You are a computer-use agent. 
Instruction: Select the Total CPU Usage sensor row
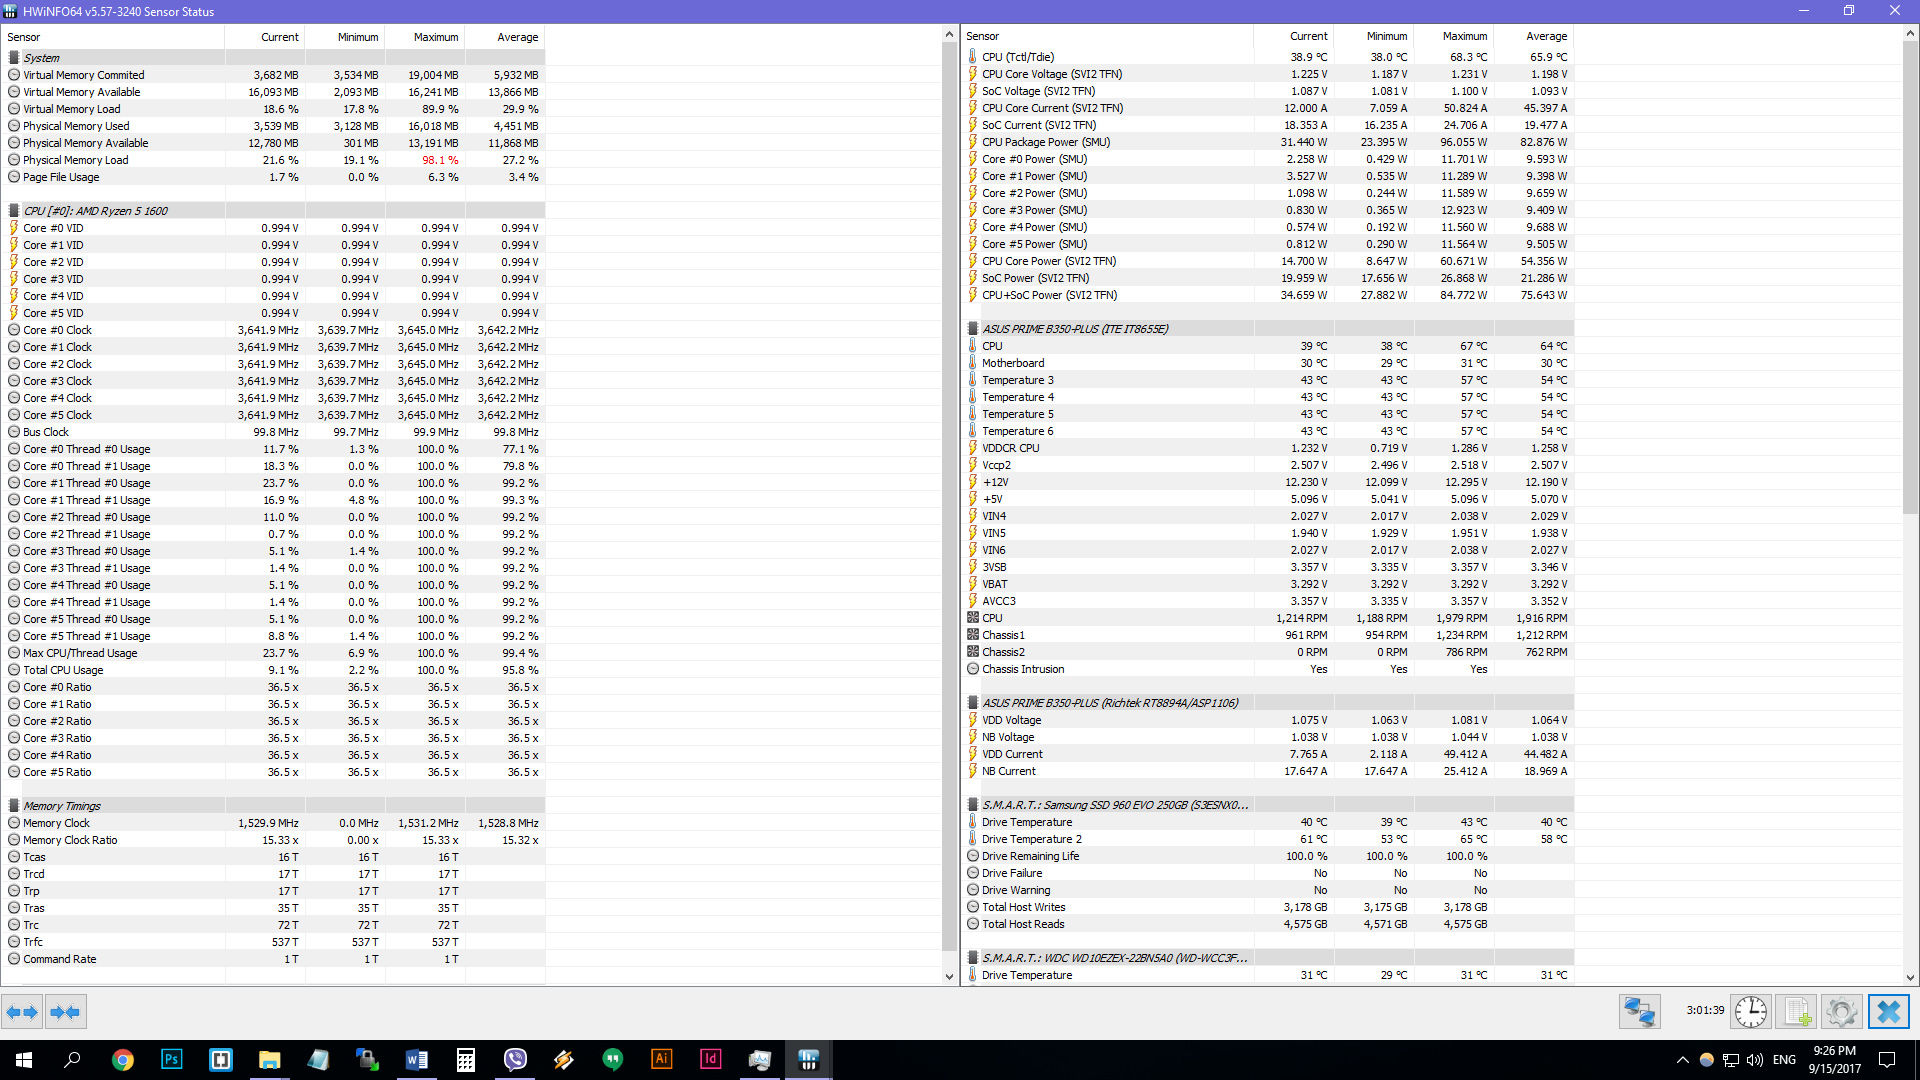pyautogui.click(x=63, y=670)
